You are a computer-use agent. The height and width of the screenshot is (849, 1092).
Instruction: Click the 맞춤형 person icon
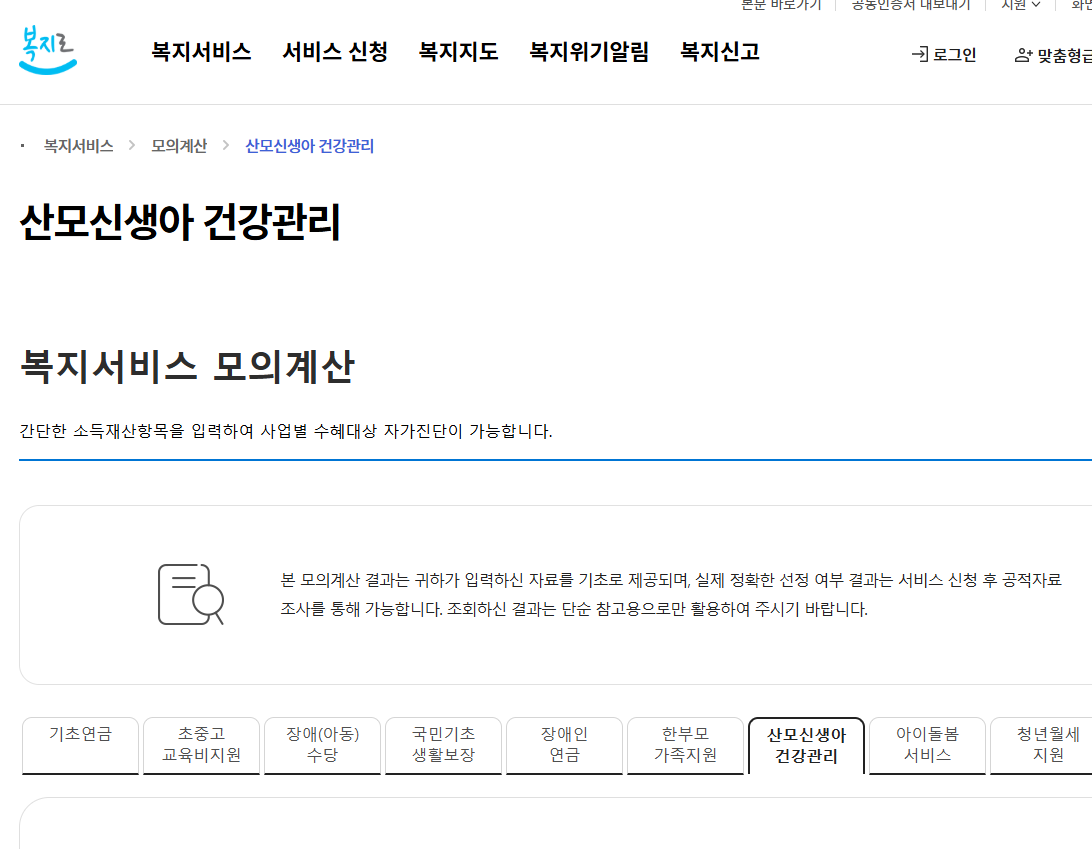pyautogui.click(x=1023, y=55)
